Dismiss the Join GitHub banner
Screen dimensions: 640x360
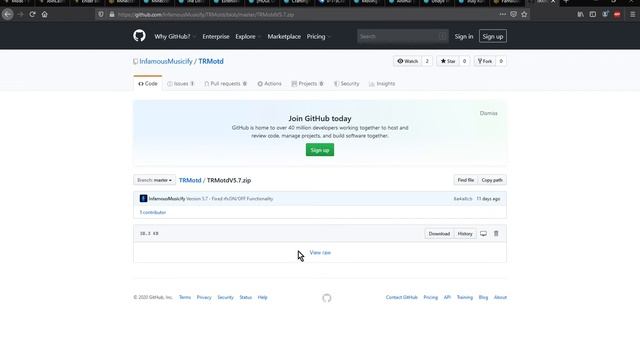tap(488, 113)
